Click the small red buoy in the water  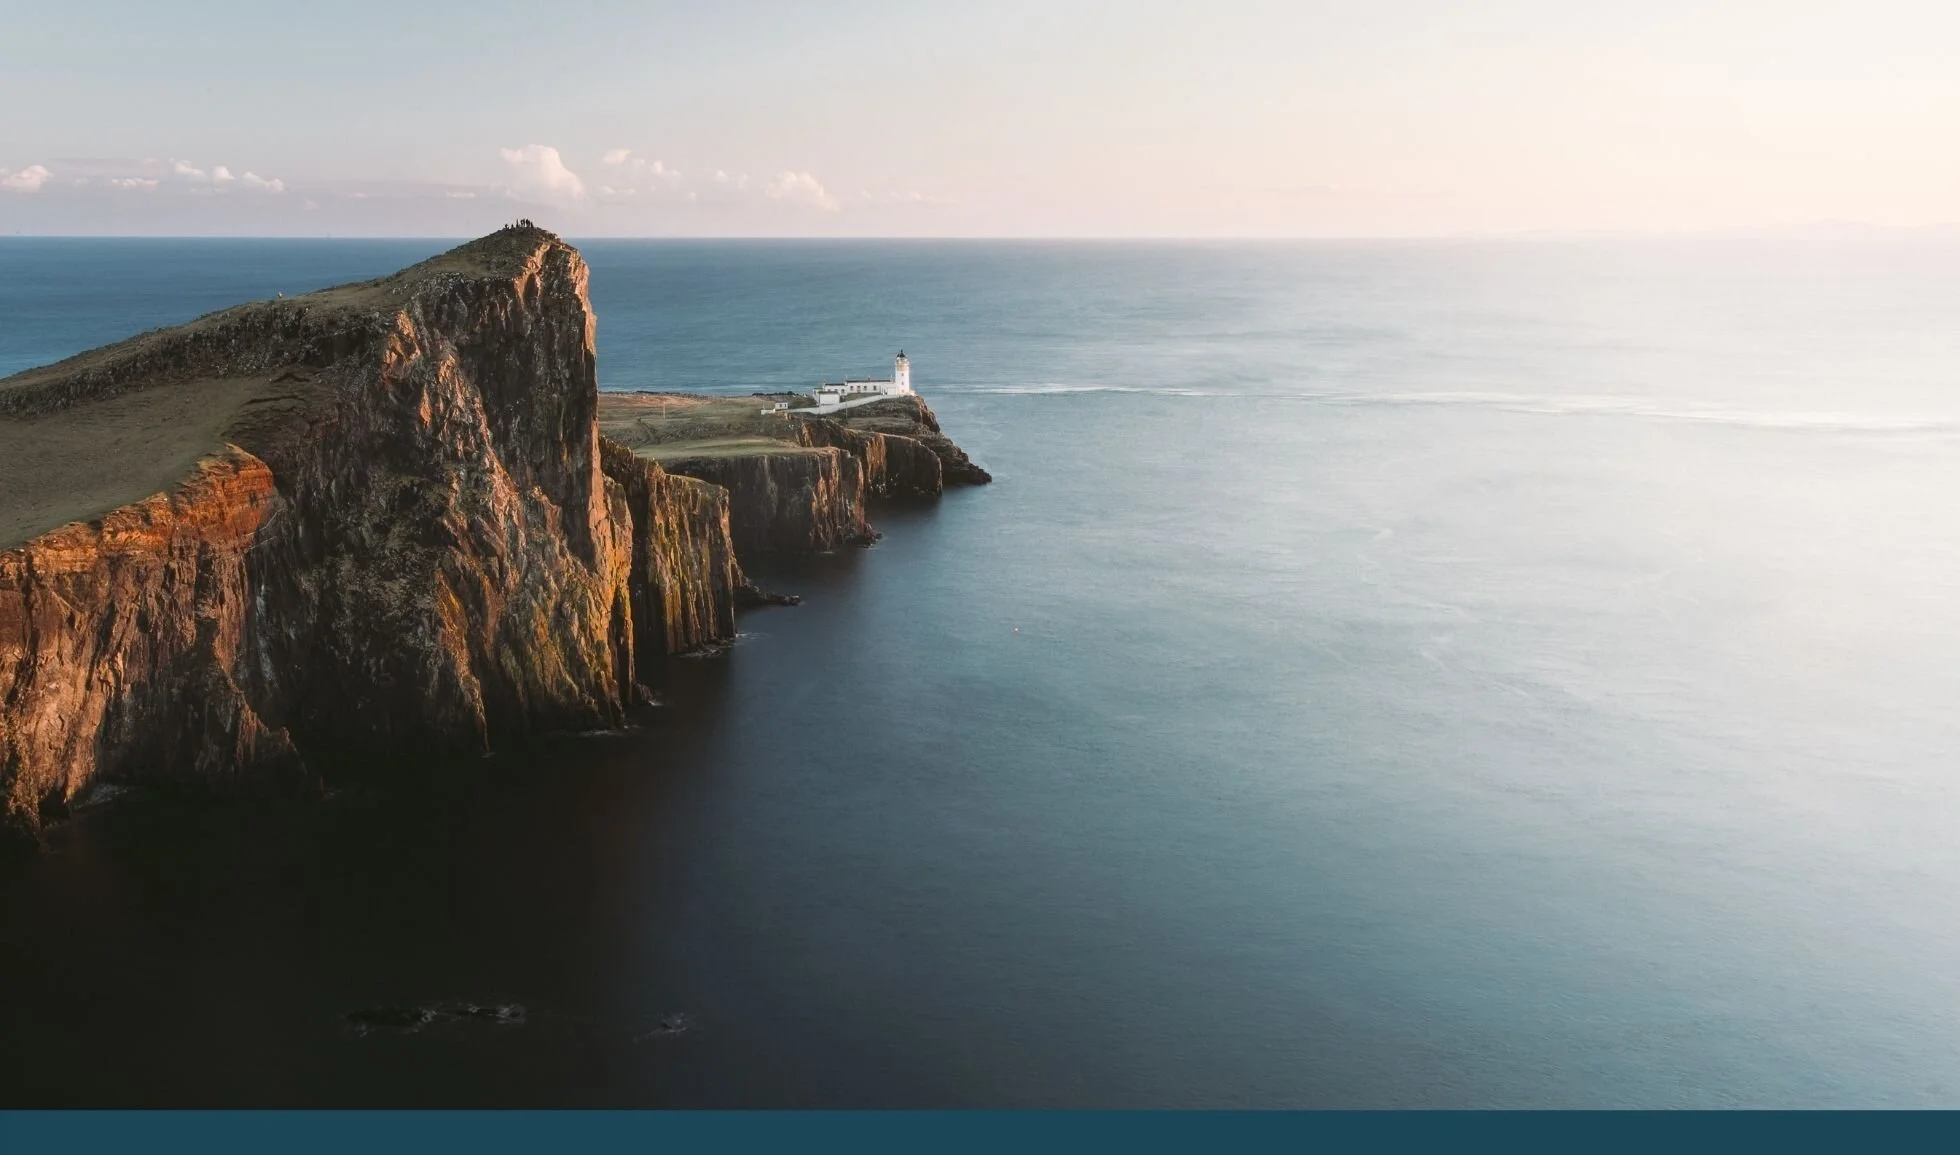[x=1017, y=629]
